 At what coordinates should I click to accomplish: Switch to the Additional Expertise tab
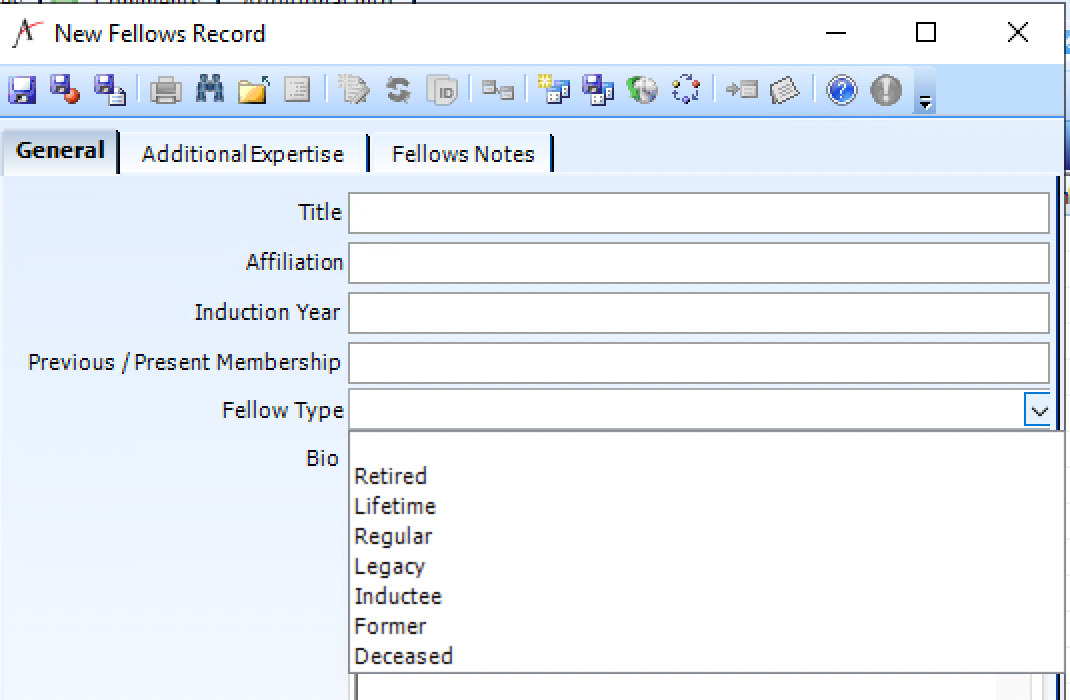[243, 153]
